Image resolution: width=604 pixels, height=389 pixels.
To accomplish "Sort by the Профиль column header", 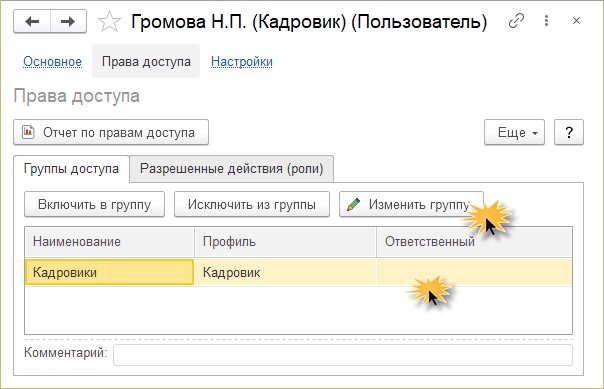I will coord(285,242).
